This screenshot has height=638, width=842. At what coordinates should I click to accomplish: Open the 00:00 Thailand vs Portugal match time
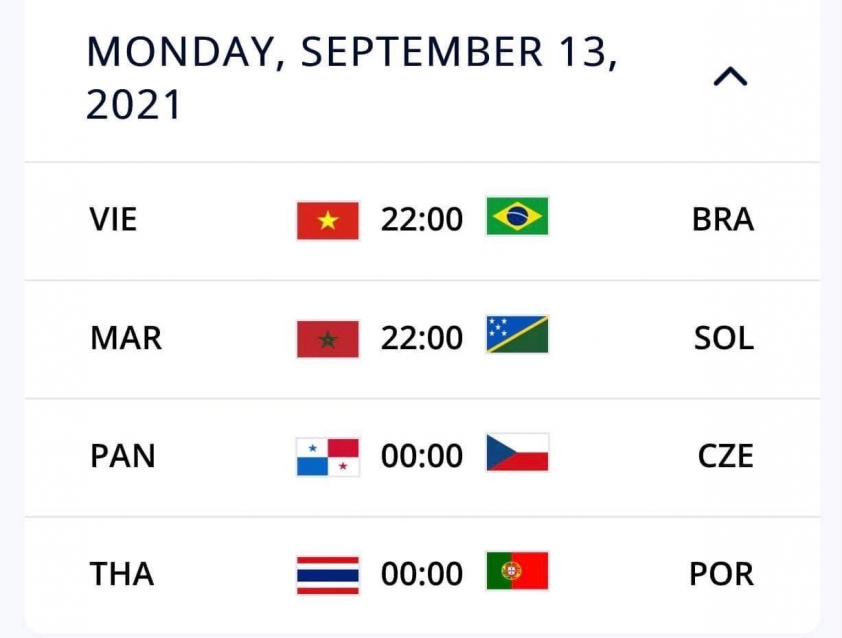(x=422, y=574)
